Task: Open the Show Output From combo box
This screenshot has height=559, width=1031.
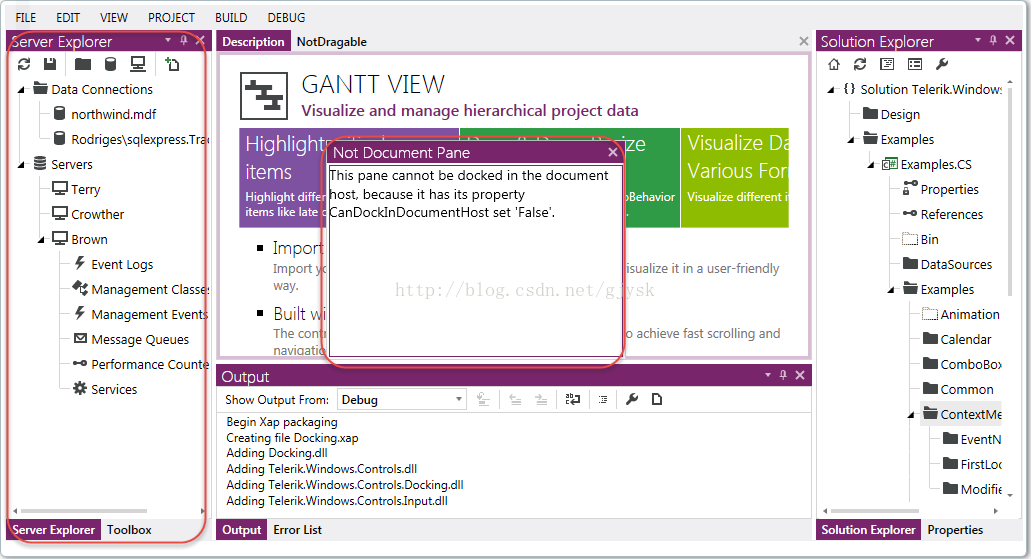Action: click(402, 400)
